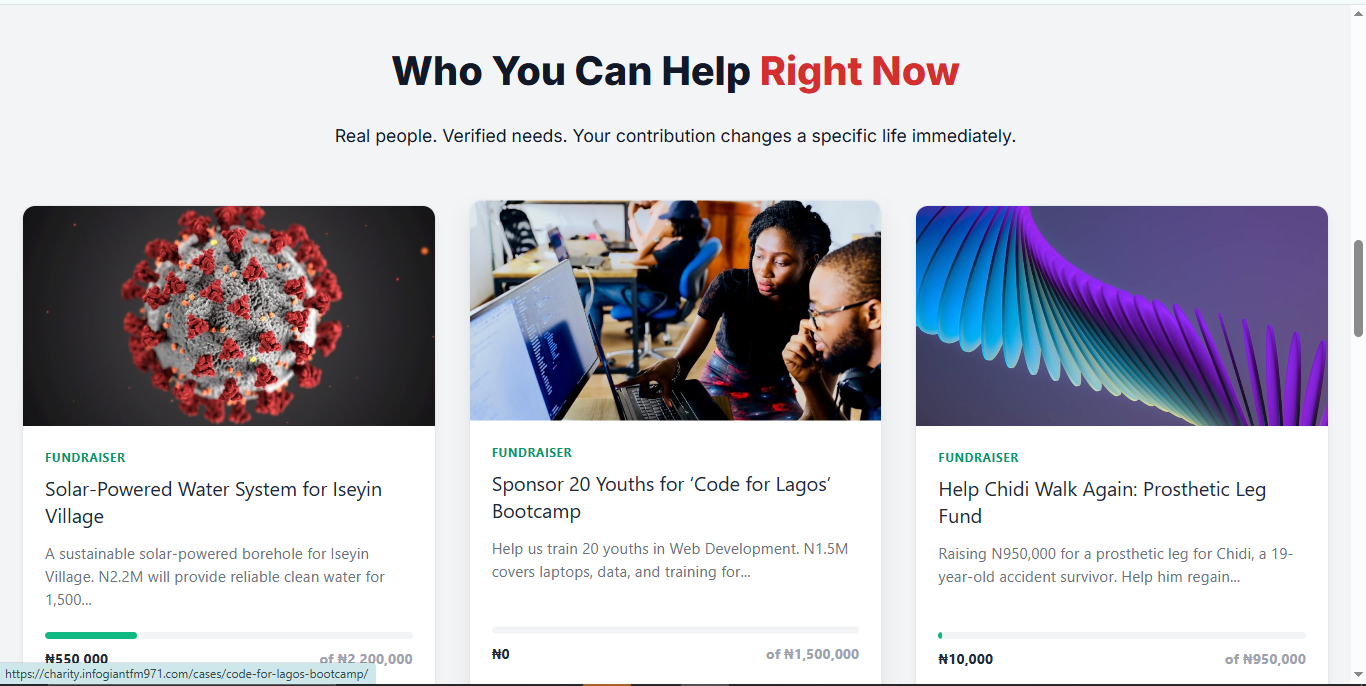Open 'Sponsor 20 Youths for Code for Lagos' title
The width and height of the screenshot is (1366, 686).
click(661, 497)
